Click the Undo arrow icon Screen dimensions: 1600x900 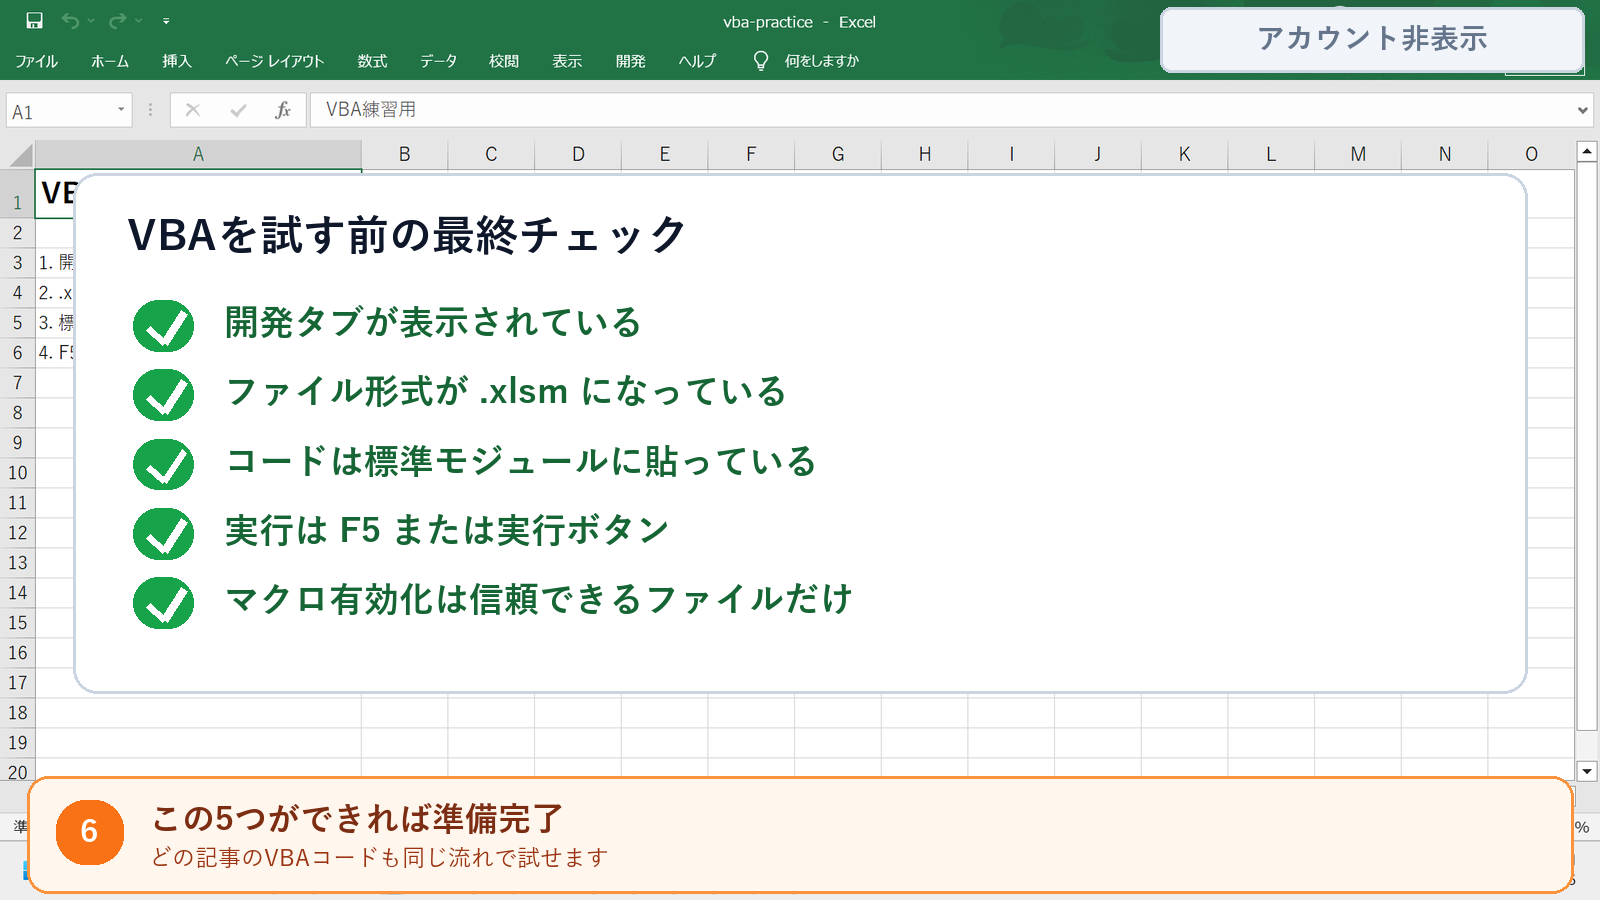pos(70,20)
